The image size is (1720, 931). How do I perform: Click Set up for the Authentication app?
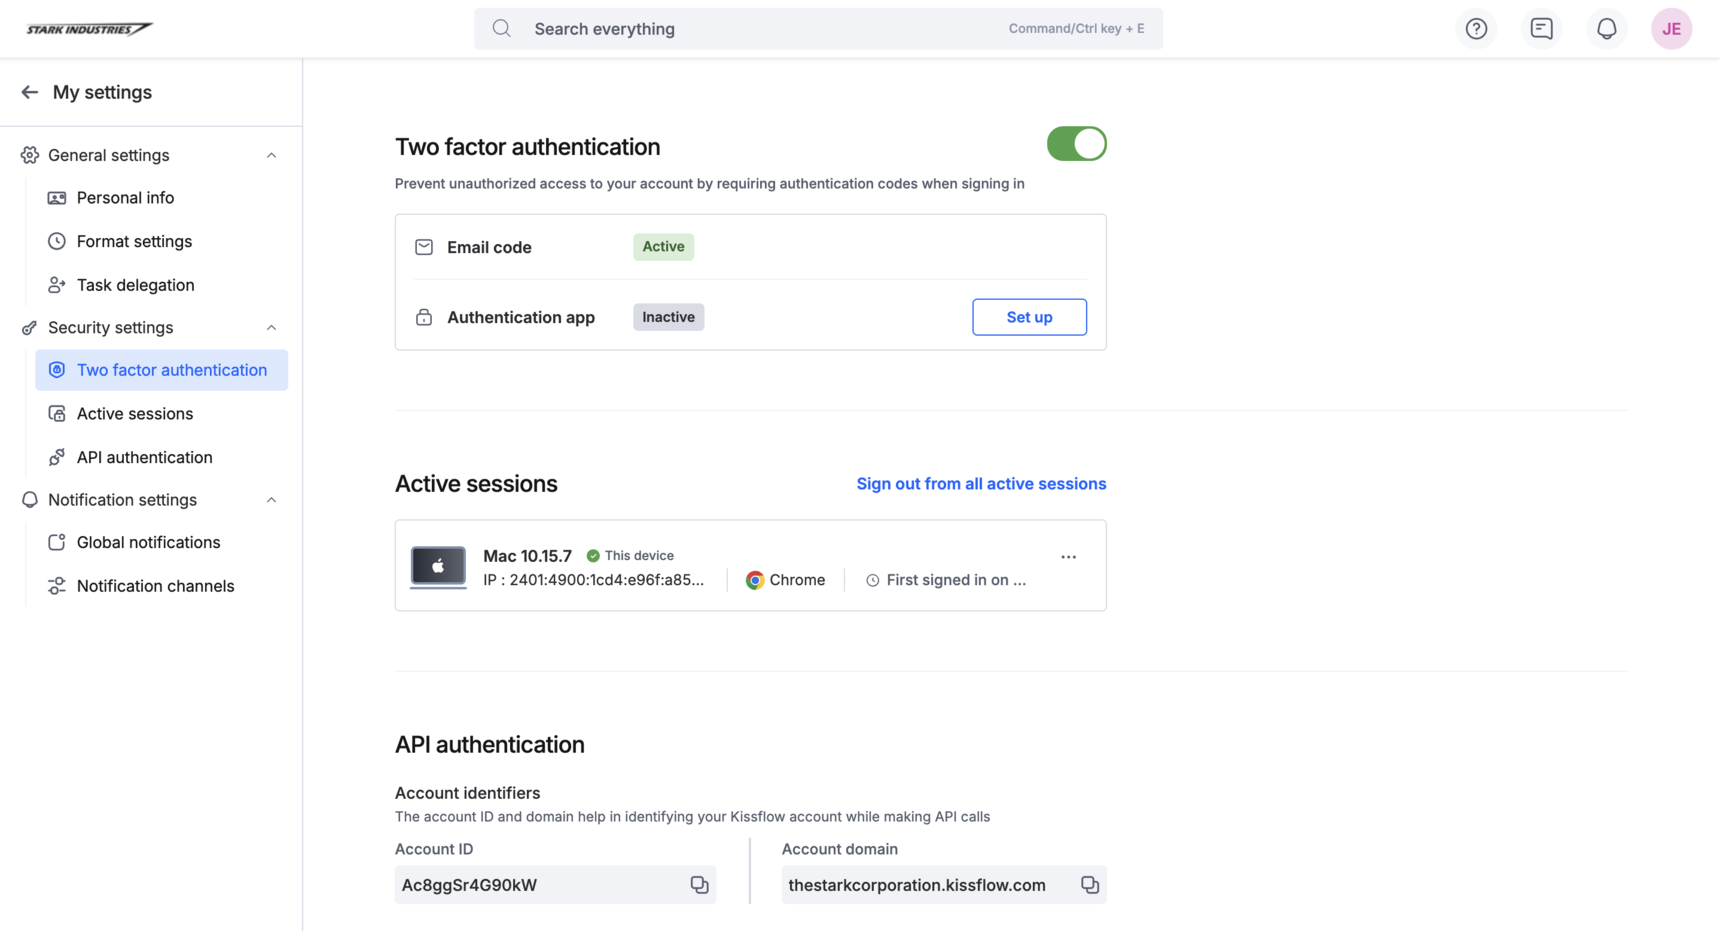click(1029, 317)
